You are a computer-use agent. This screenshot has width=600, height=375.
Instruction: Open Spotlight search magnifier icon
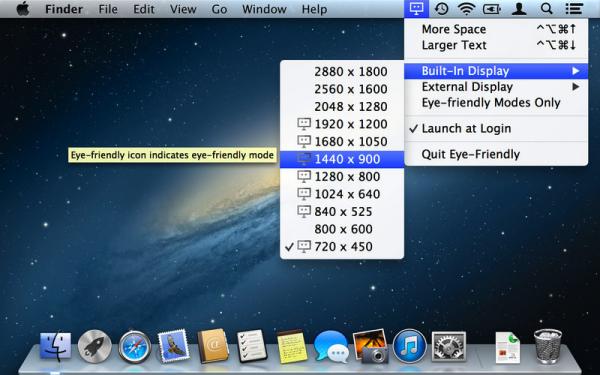pyautogui.click(x=546, y=8)
